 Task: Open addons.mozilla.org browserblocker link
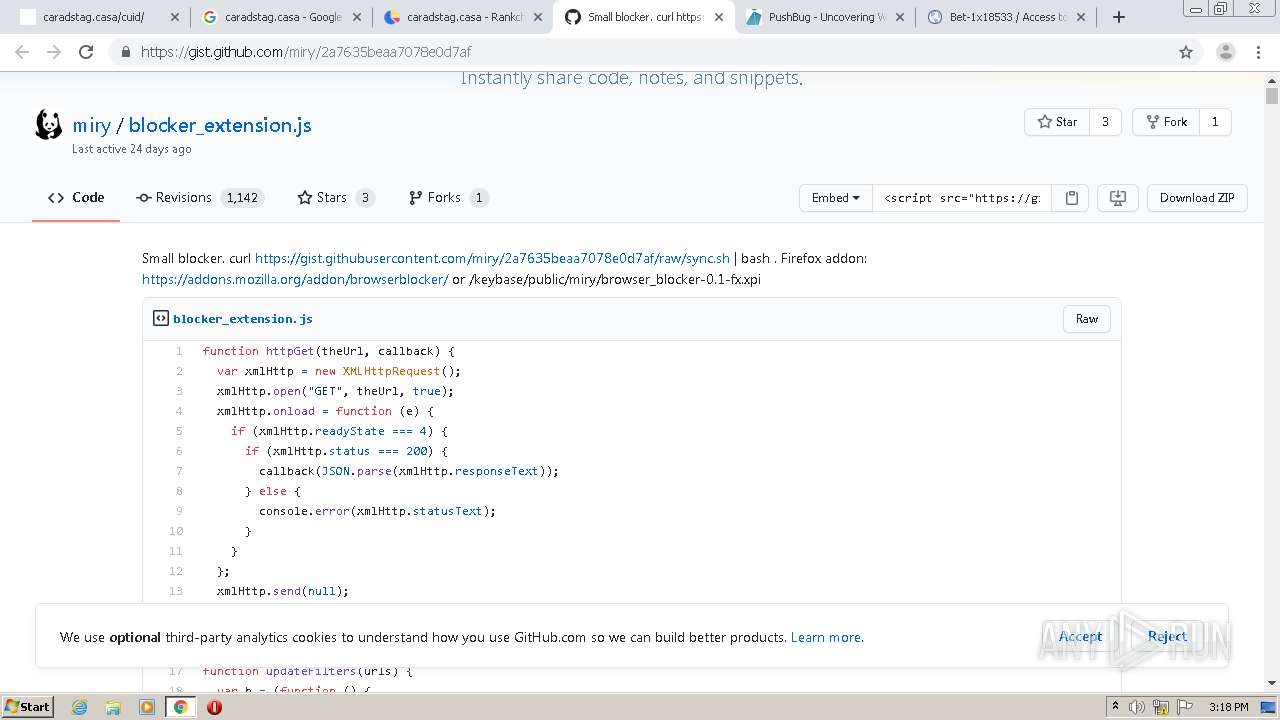click(295, 279)
